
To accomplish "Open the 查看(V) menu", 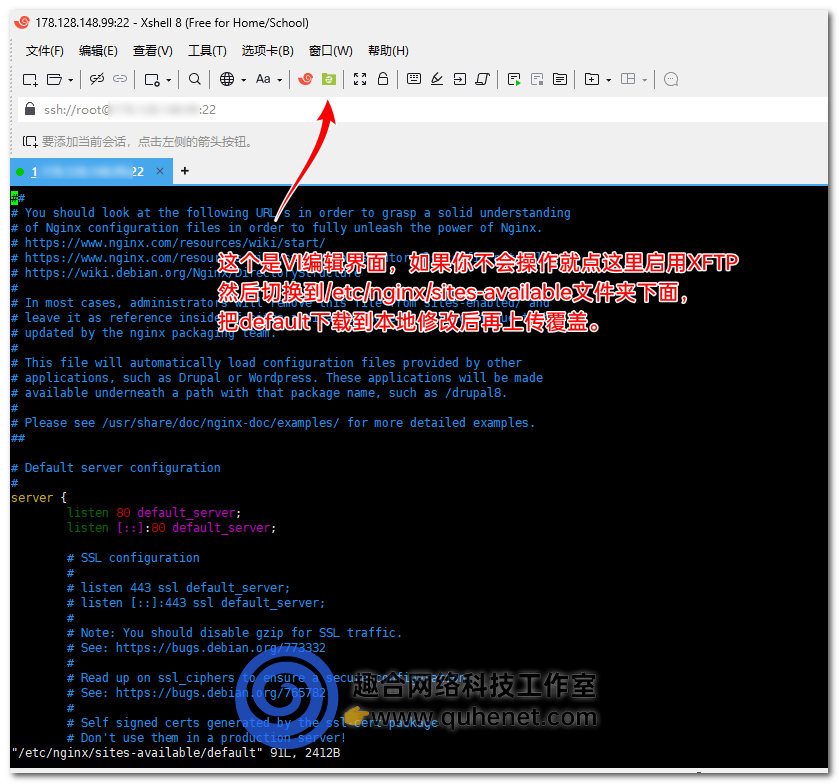I will (152, 51).
